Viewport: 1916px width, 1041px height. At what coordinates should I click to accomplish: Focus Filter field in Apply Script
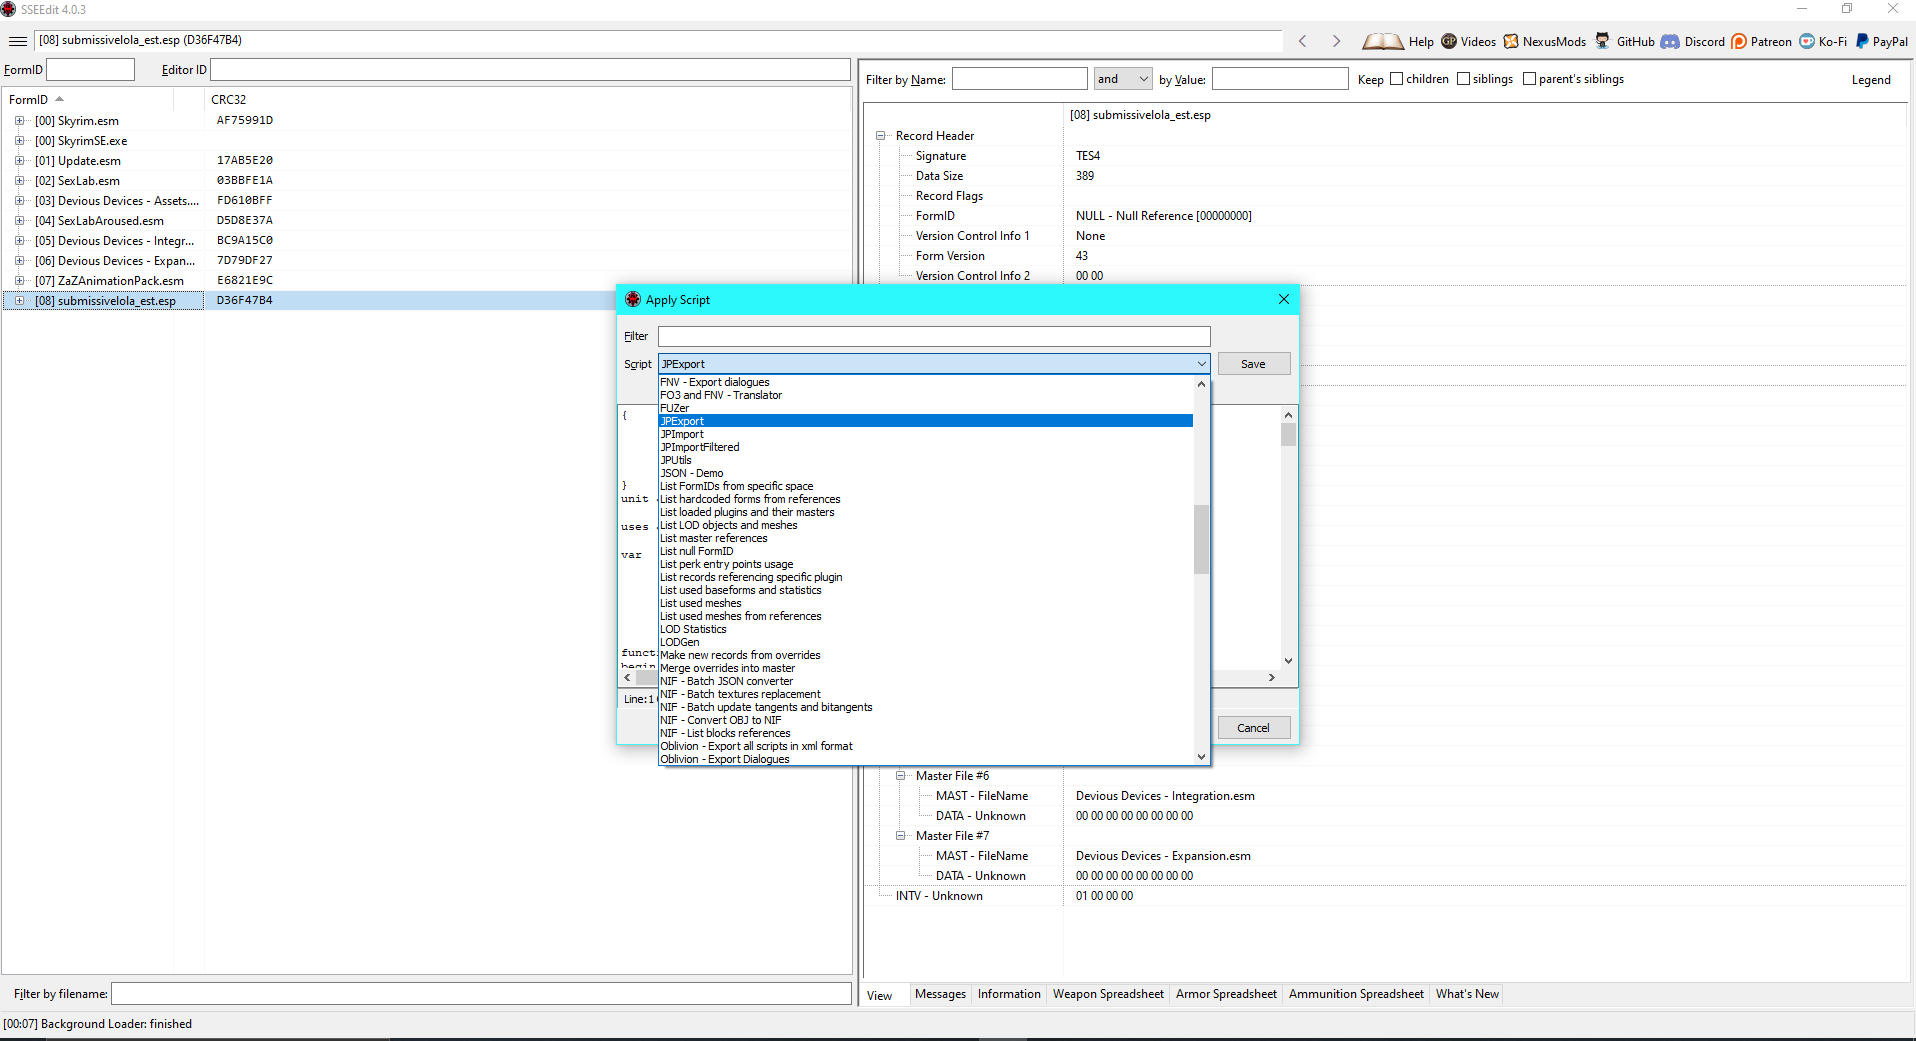click(934, 336)
